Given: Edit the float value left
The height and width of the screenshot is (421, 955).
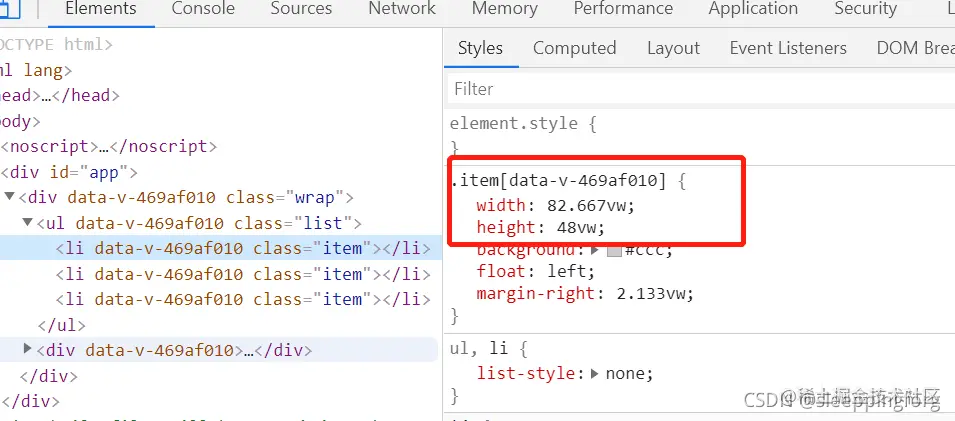Looking at the screenshot, I should pos(566,271).
